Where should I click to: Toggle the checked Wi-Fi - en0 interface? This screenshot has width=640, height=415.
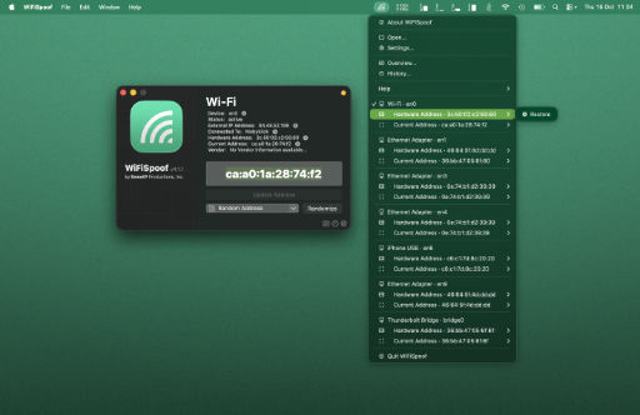442,104
